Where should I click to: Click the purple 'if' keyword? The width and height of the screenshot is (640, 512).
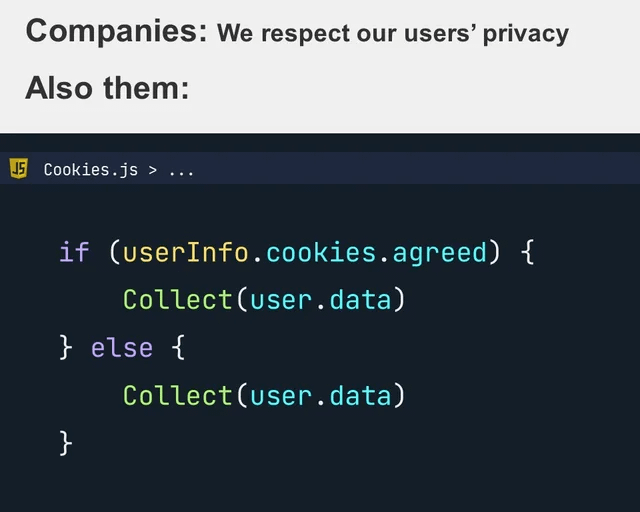point(74,252)
